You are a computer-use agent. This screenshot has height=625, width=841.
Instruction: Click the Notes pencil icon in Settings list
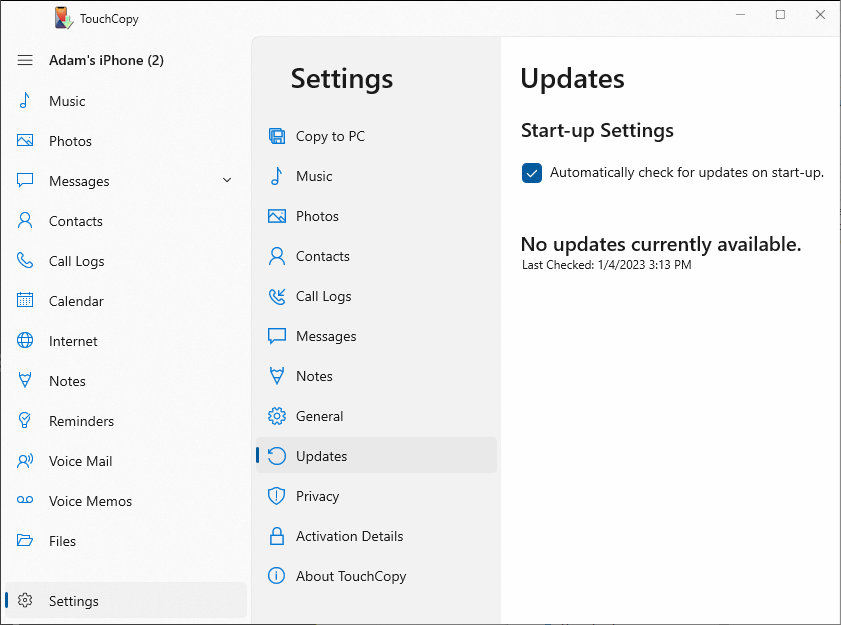[x=277, y=376]
